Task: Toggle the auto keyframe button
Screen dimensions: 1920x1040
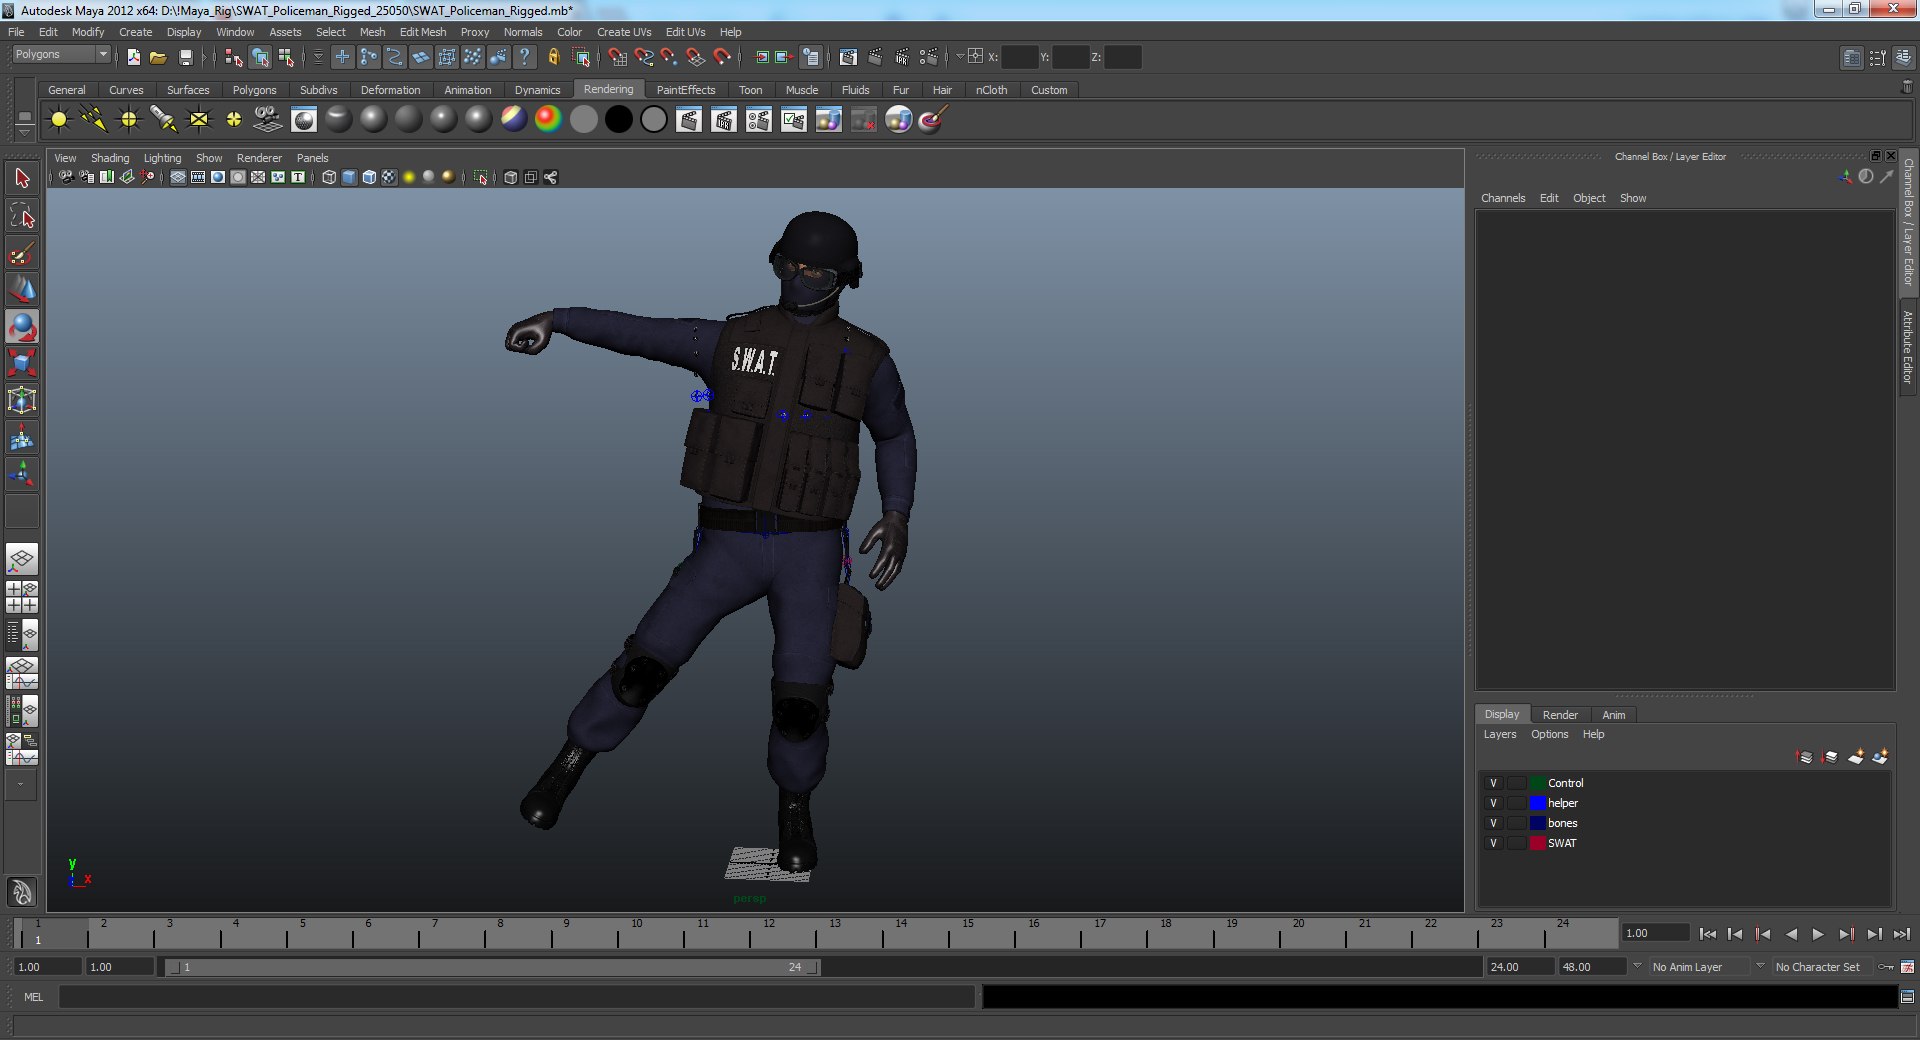Action: [1886, 967]
